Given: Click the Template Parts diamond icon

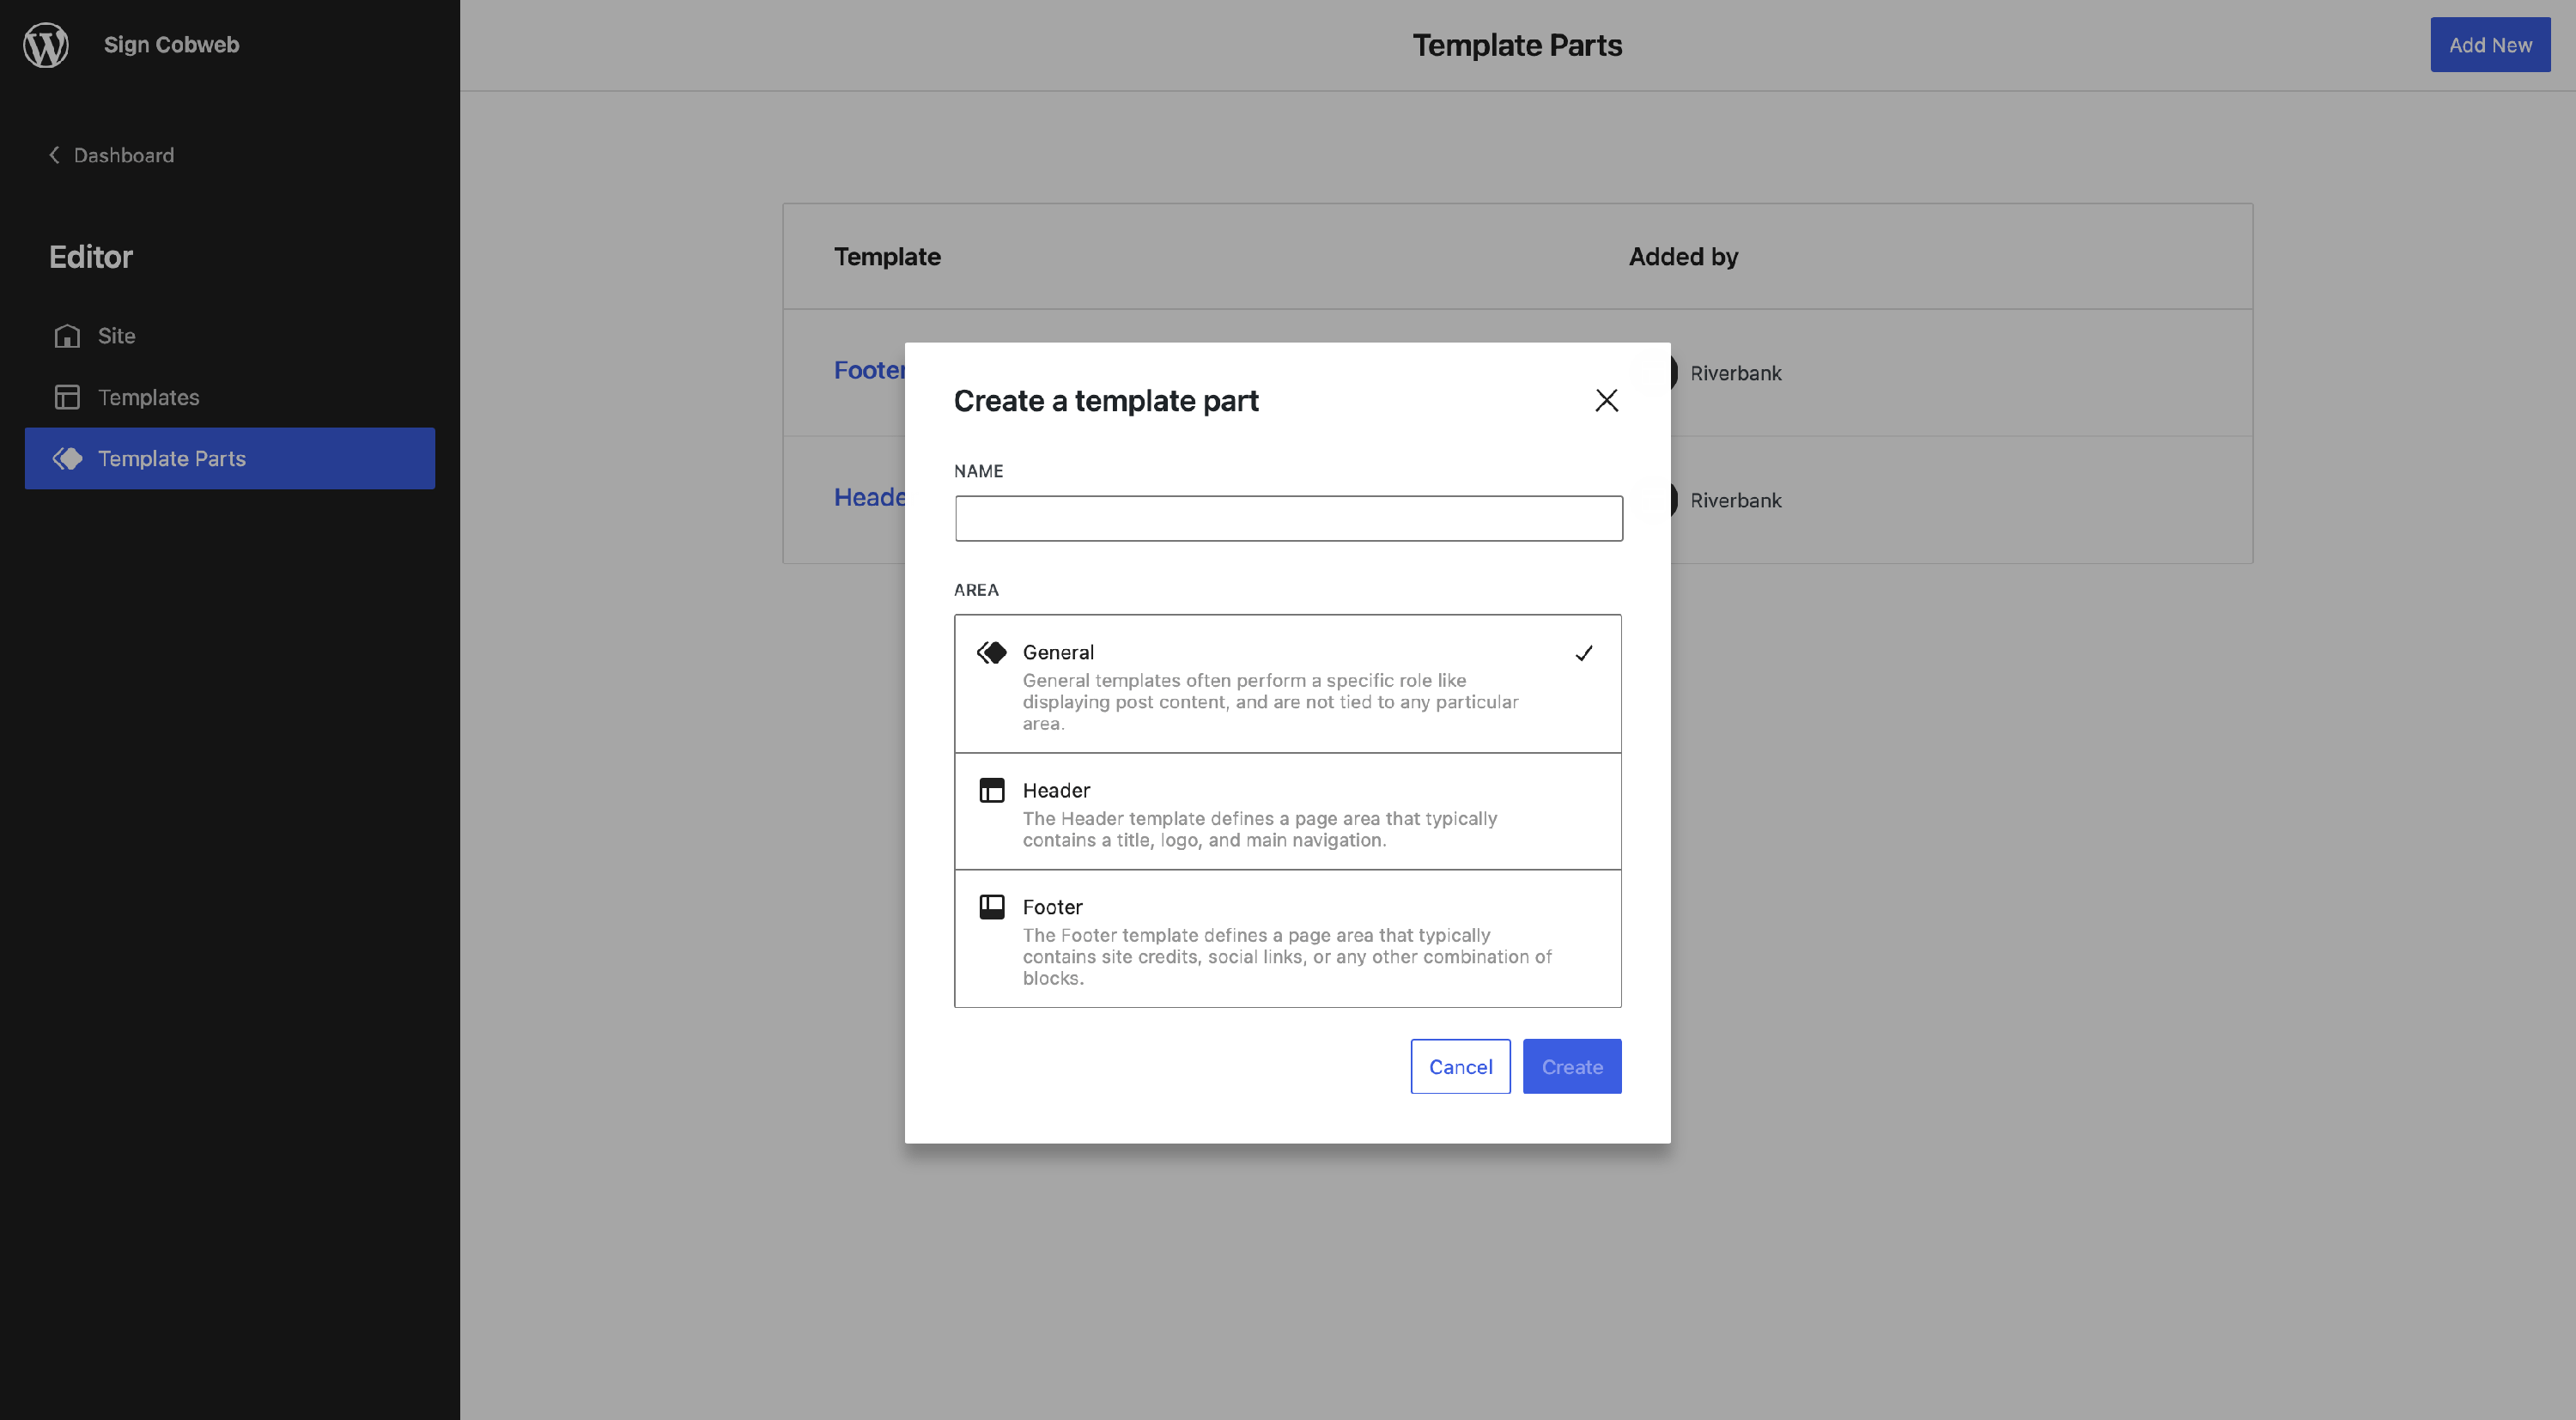Looking at the screenshot, I should 67,459.
